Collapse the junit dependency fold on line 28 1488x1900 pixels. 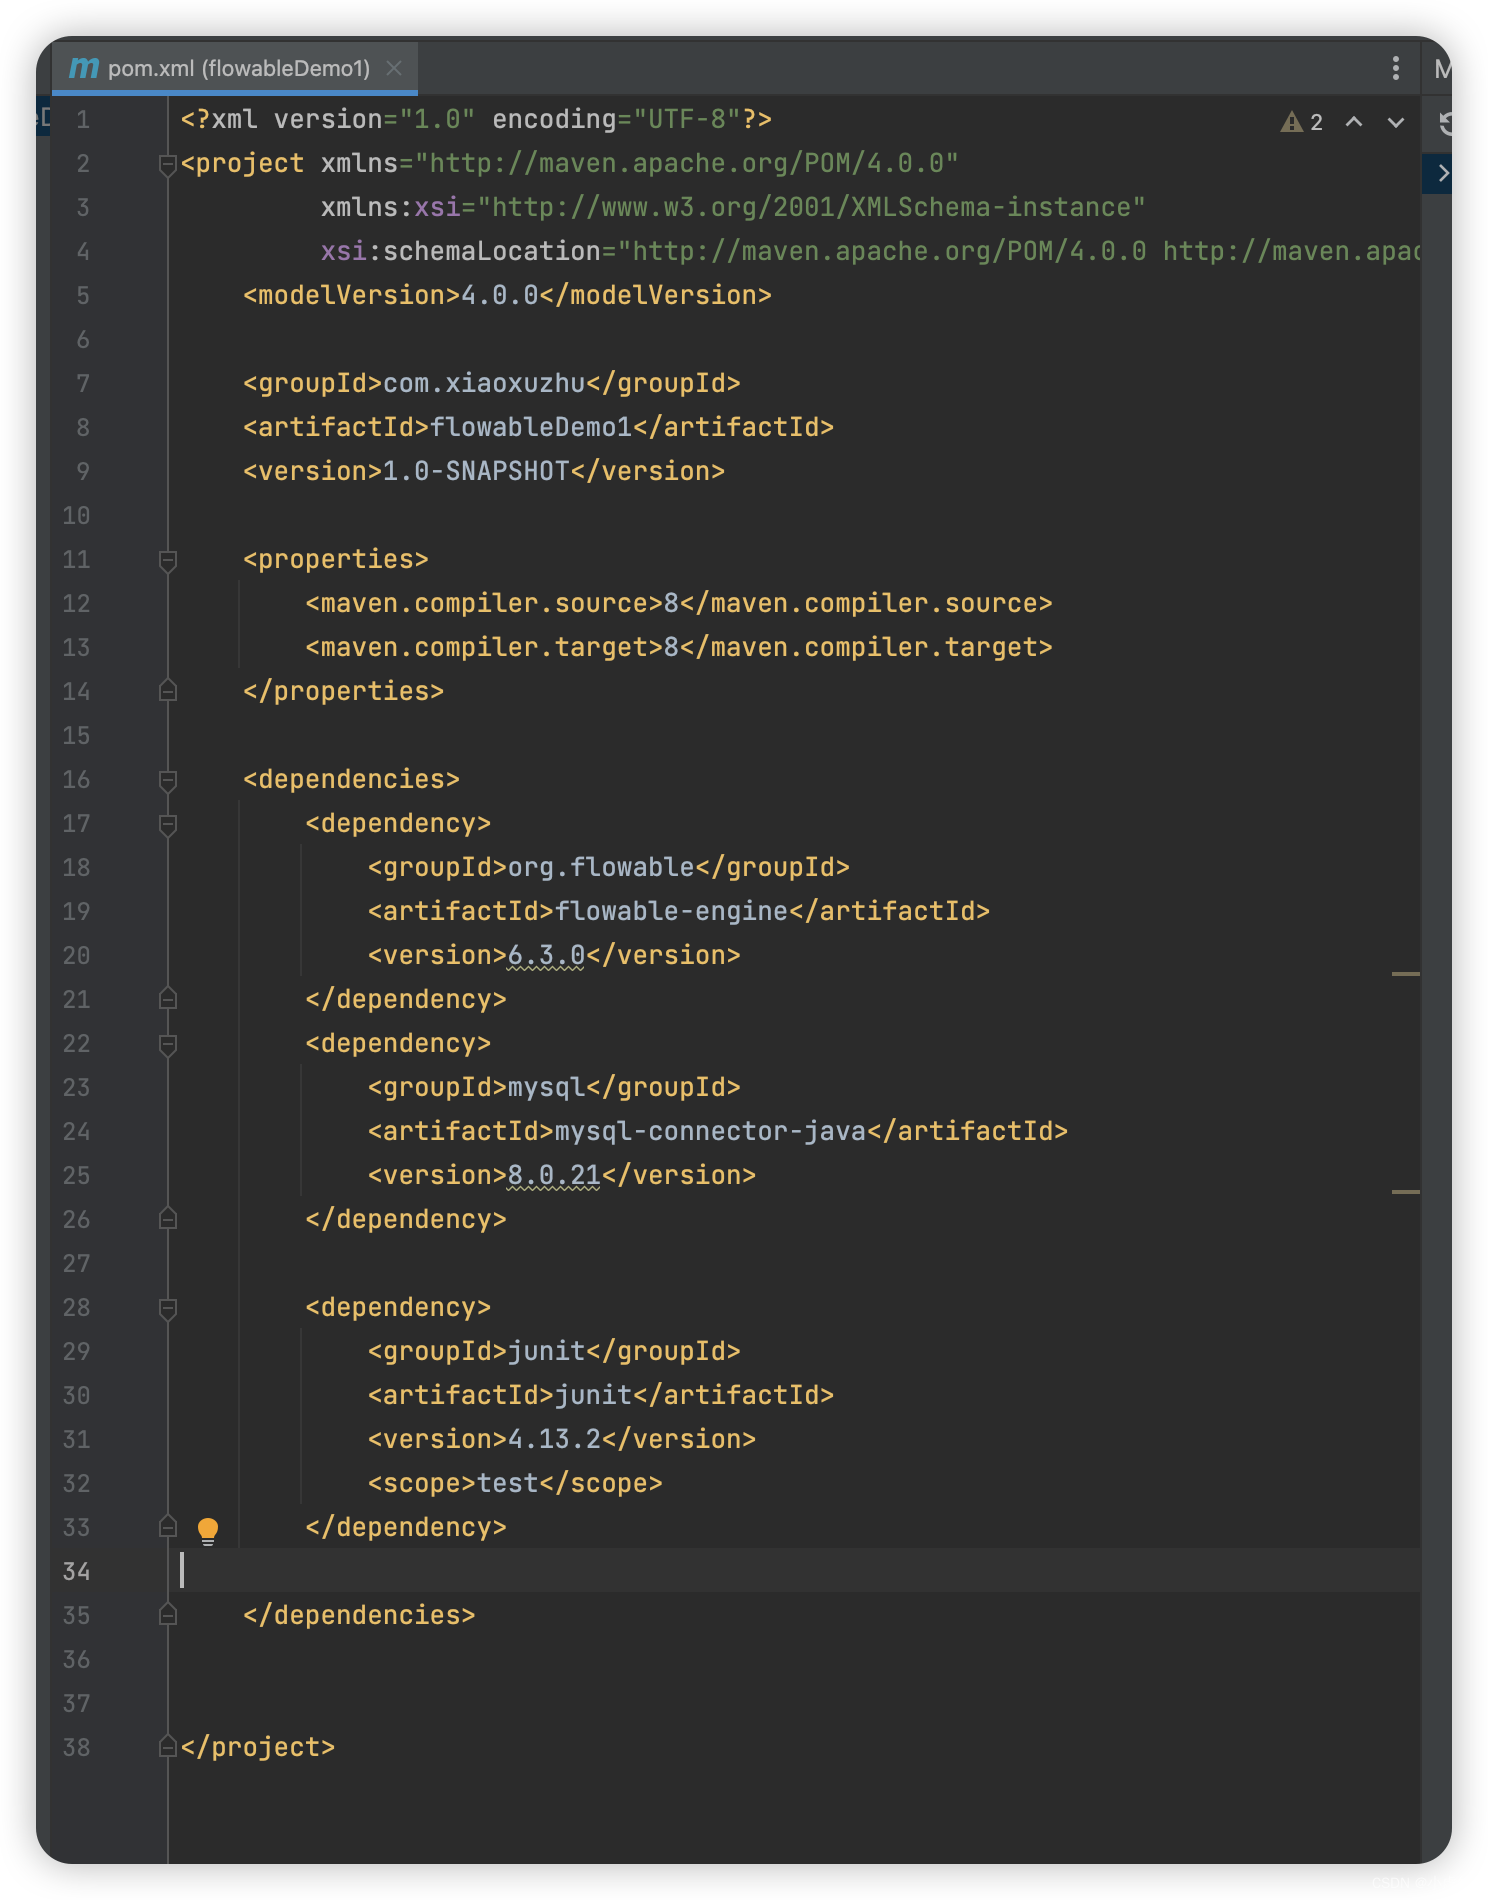click(168, 1308)
